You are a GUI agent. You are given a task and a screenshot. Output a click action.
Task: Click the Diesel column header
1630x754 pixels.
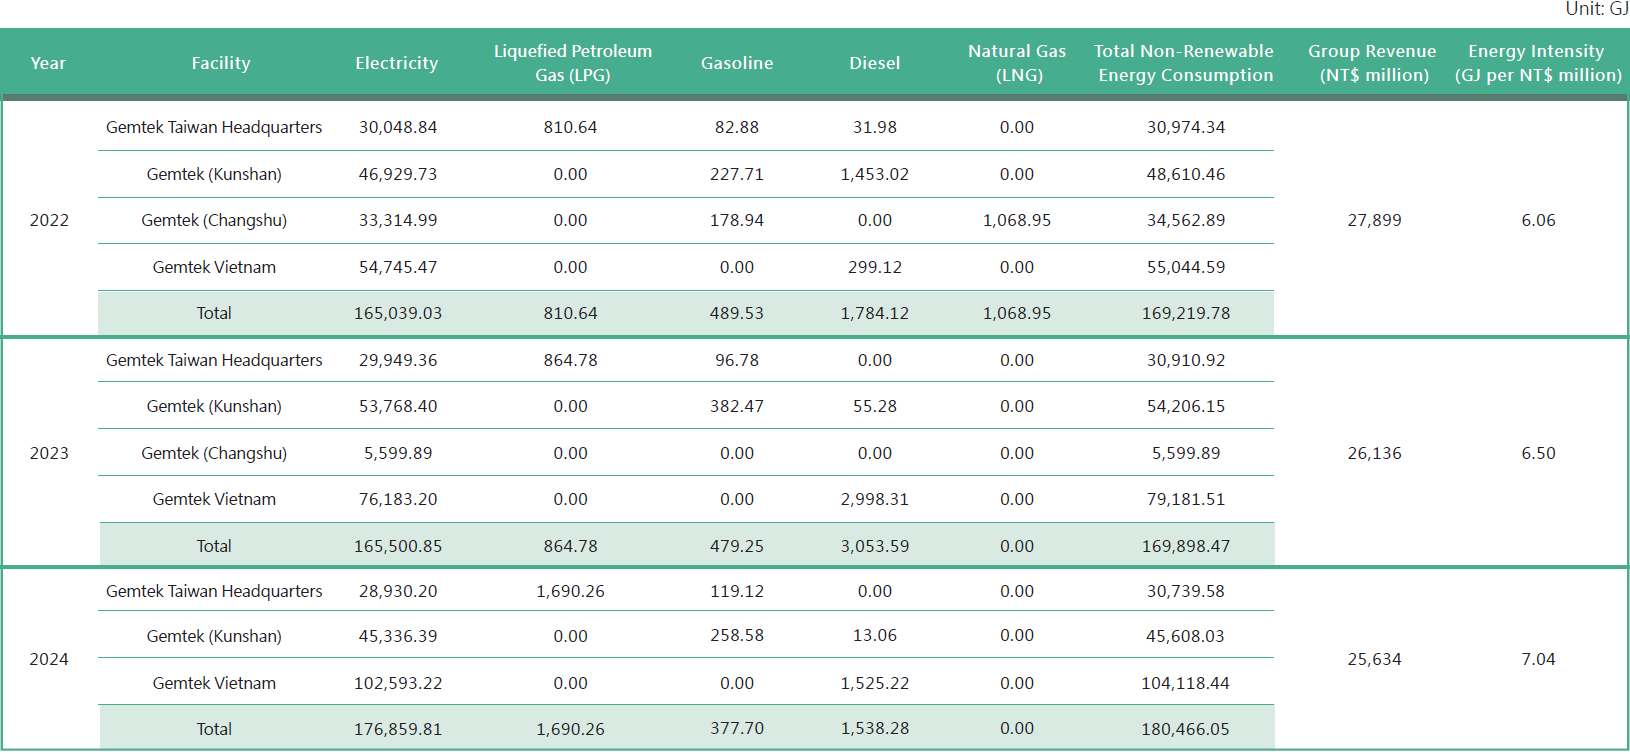[x=875, y=63]
